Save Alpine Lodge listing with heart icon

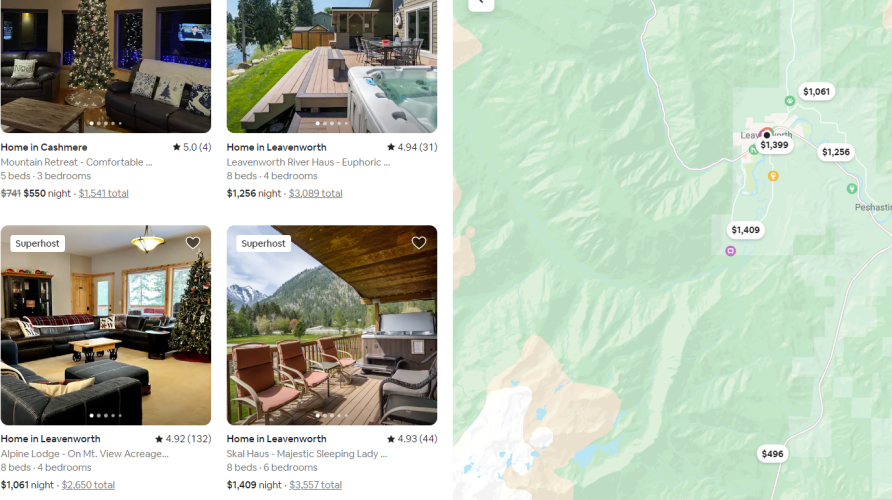click(x=193, y=243)
